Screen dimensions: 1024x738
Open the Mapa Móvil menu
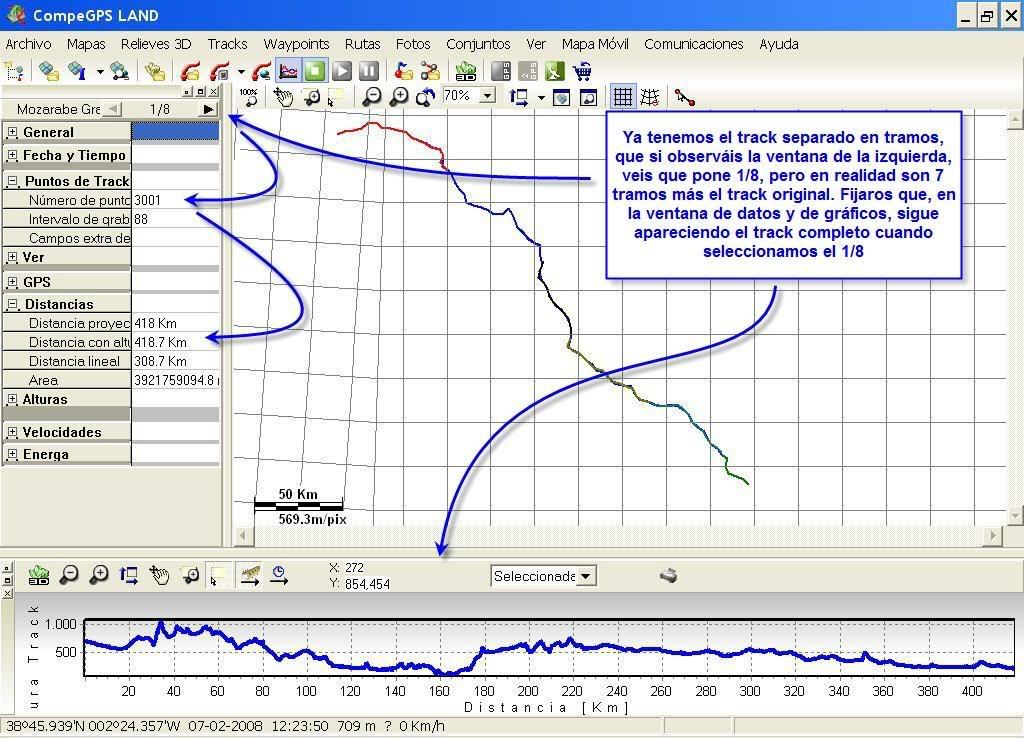[x=595, y=44]
